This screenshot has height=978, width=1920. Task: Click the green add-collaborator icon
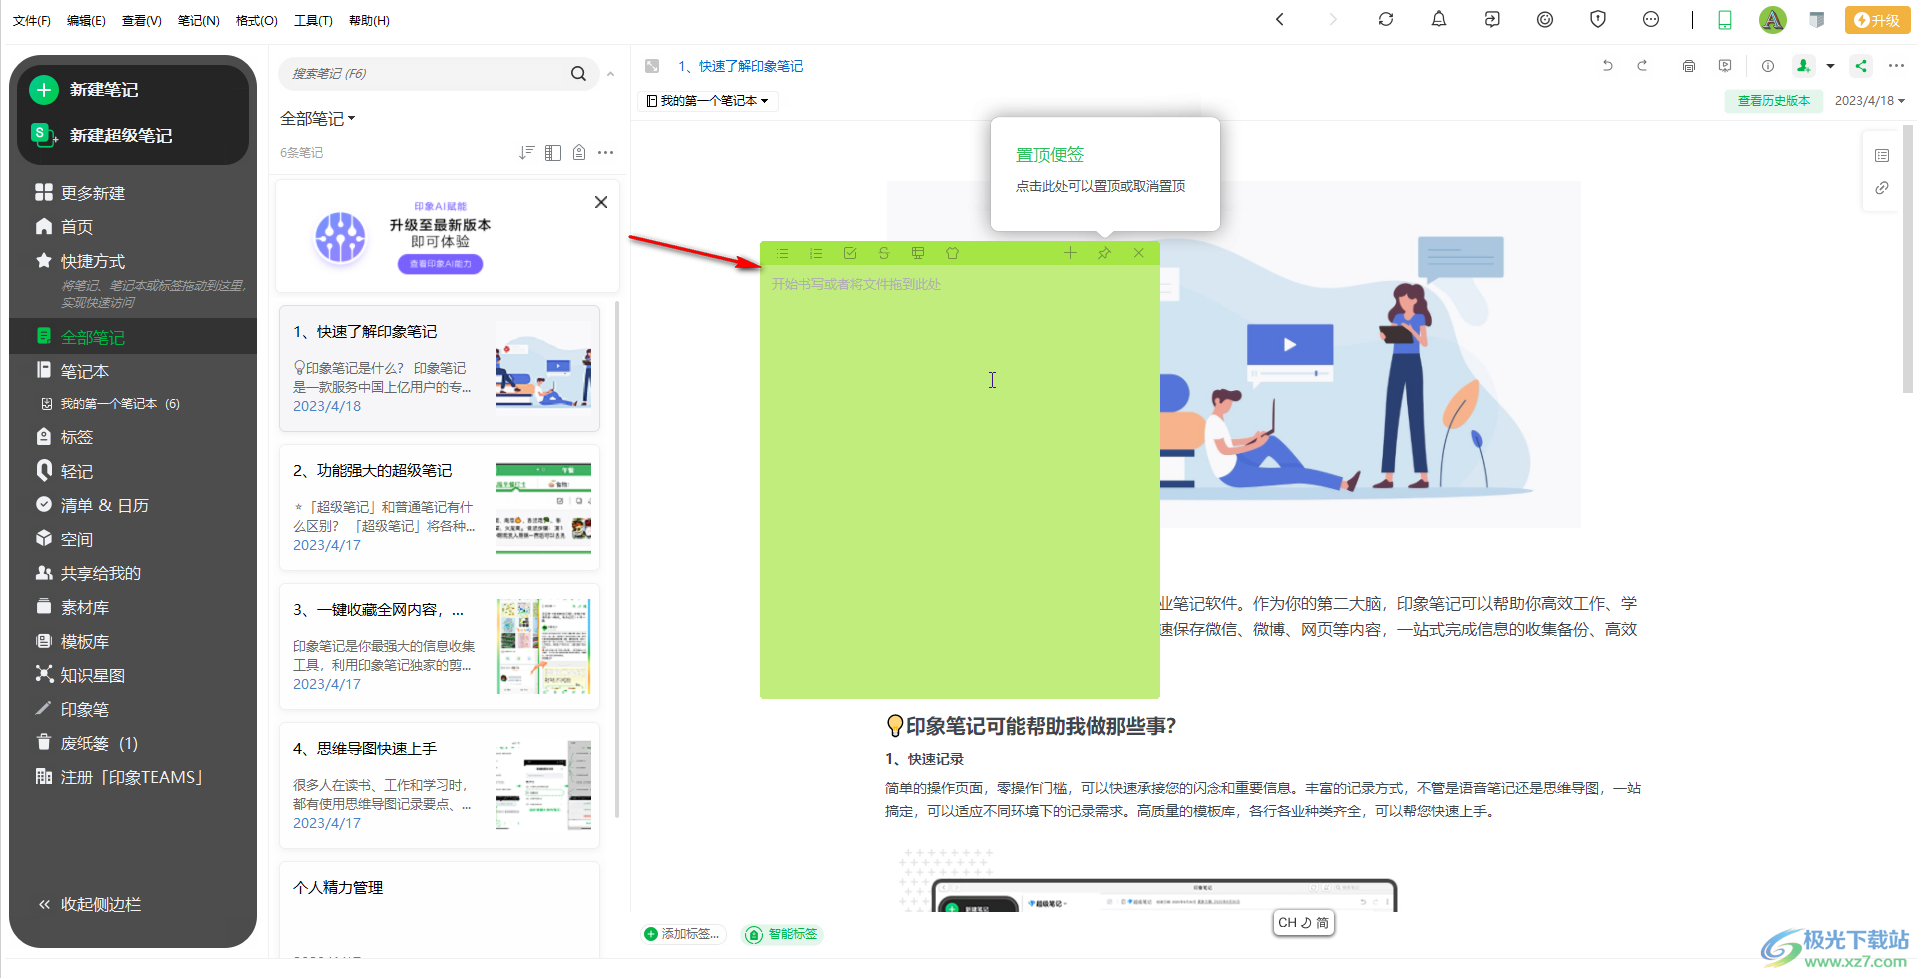pyautogui.click(x=1803, y=66)
